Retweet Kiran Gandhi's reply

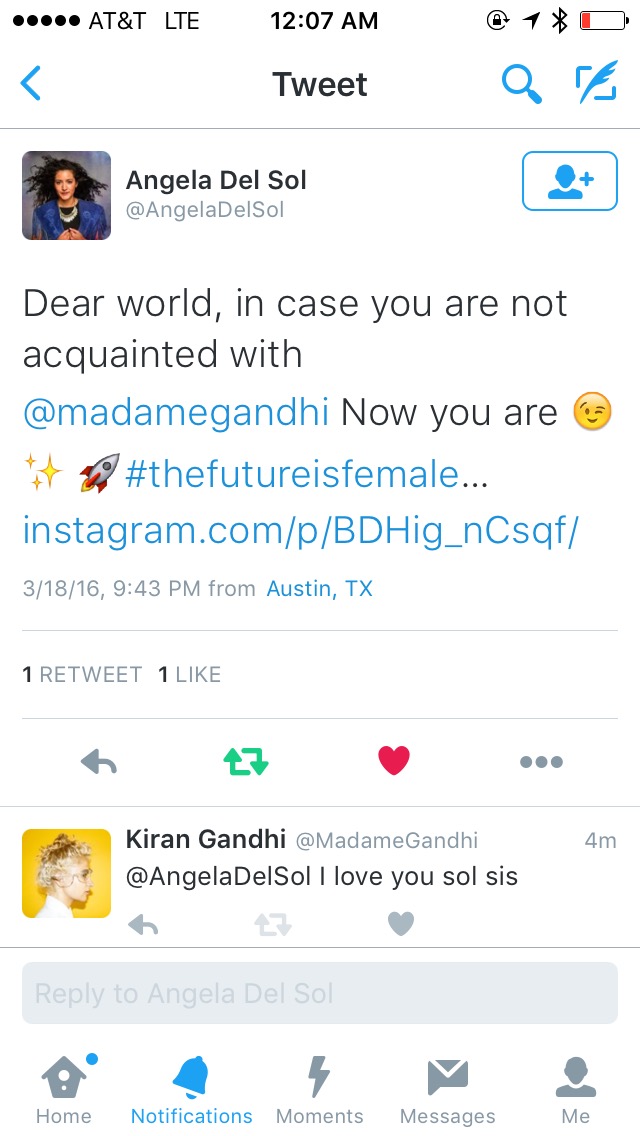[272, 925]
